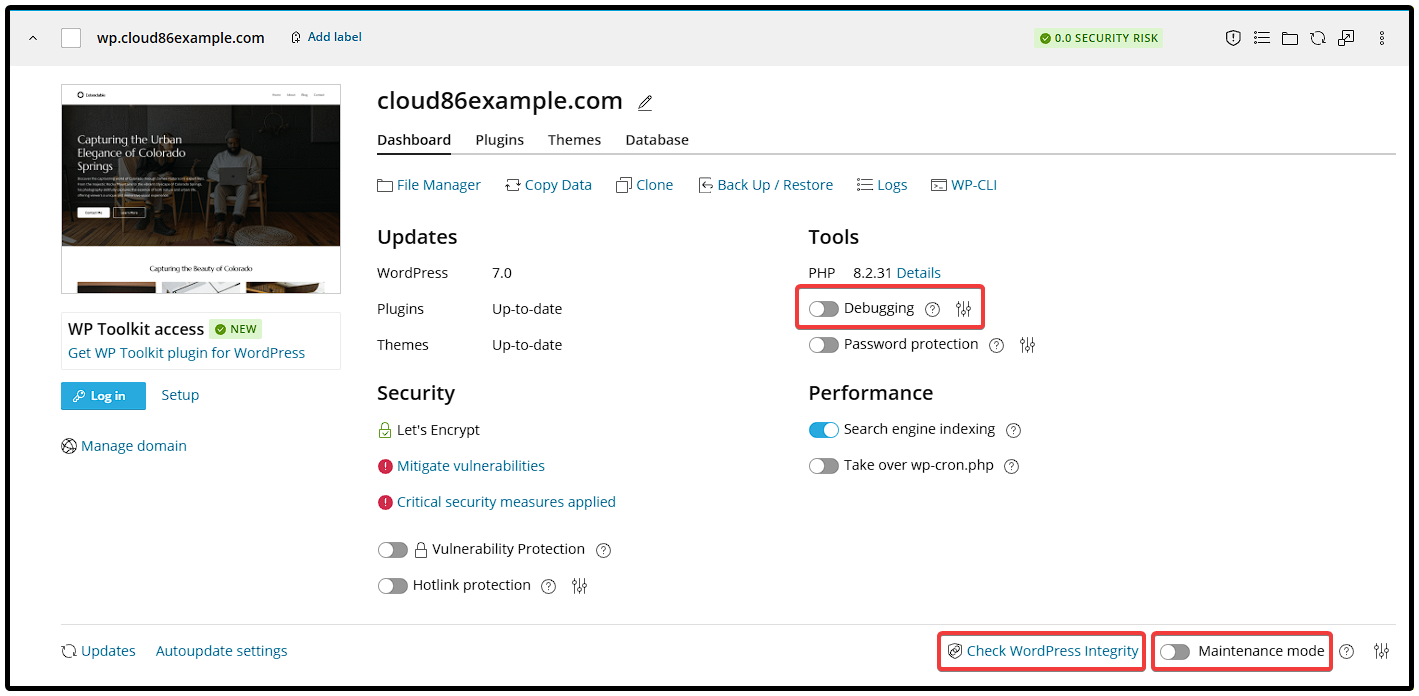
Task: Open Back Up / Restore
Action: coord(766,185)
